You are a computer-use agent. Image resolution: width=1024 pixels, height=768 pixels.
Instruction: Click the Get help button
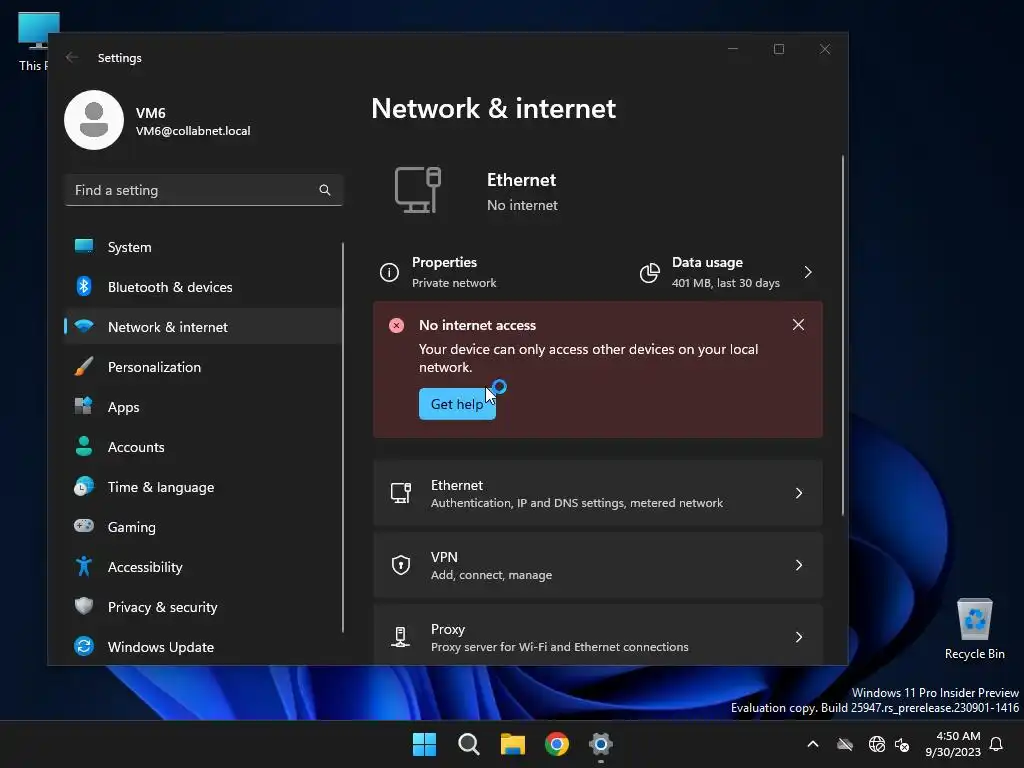tap(457, 404)
